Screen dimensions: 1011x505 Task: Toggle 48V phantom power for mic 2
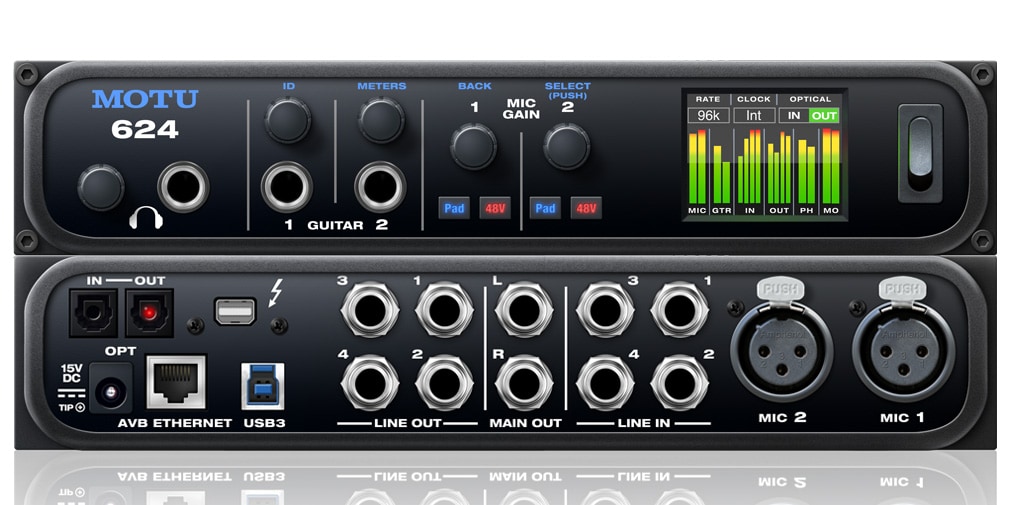click(x=586, y=208)
